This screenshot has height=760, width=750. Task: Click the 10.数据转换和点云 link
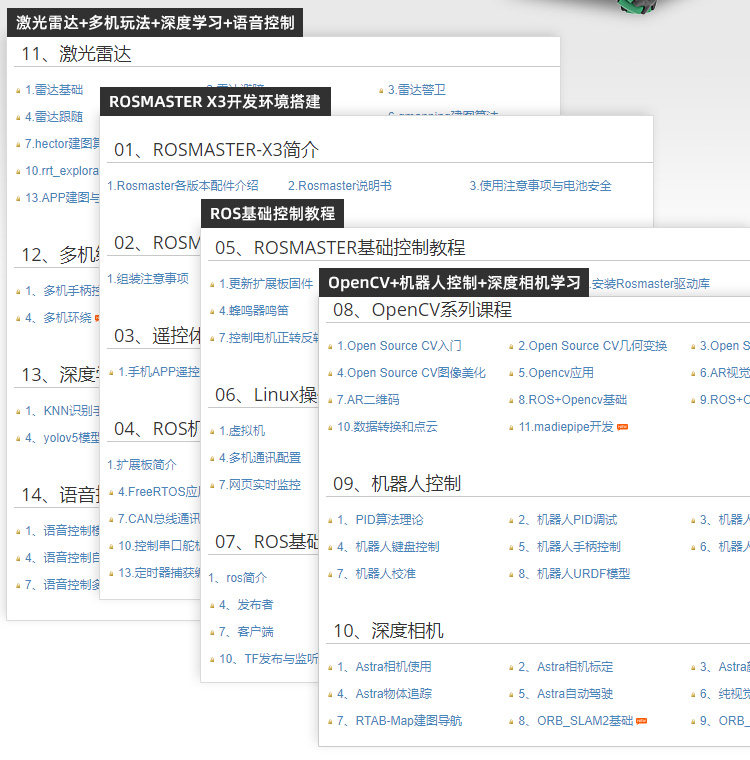pyautogui.click(x=387, y=427)
